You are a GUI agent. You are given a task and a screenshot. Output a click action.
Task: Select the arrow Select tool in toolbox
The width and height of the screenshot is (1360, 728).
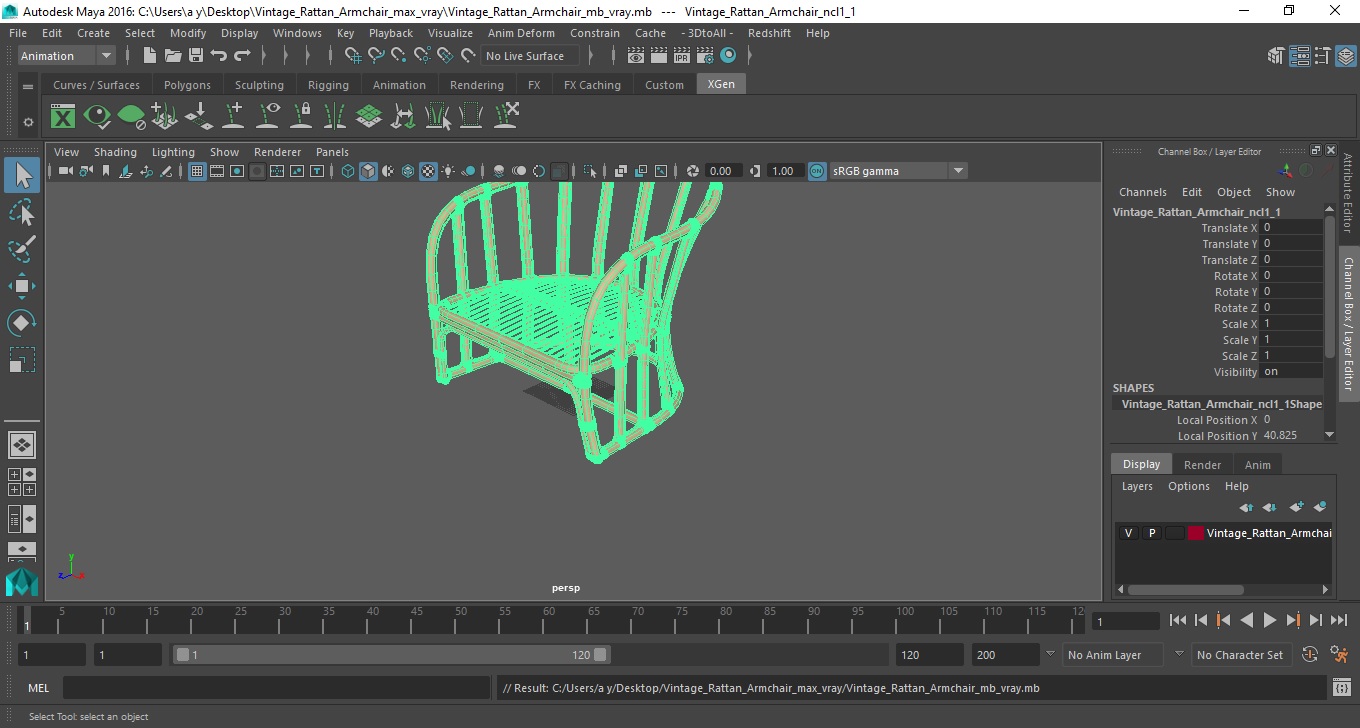point(22,175)
